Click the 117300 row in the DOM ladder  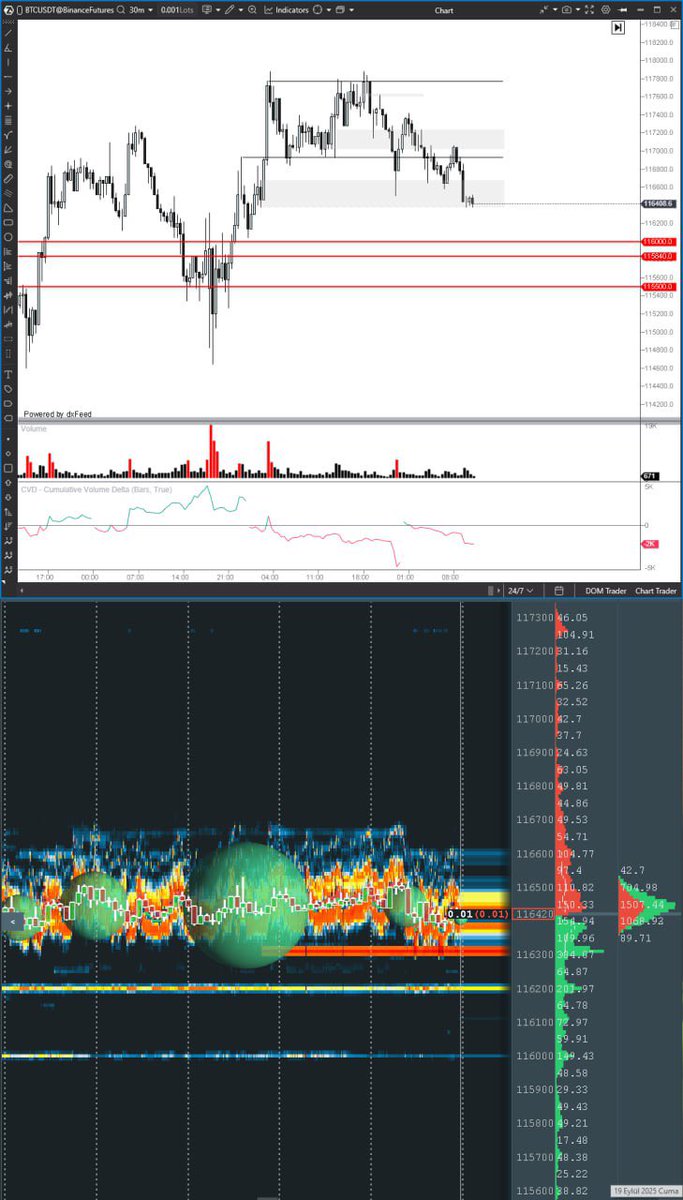[535, 618]
